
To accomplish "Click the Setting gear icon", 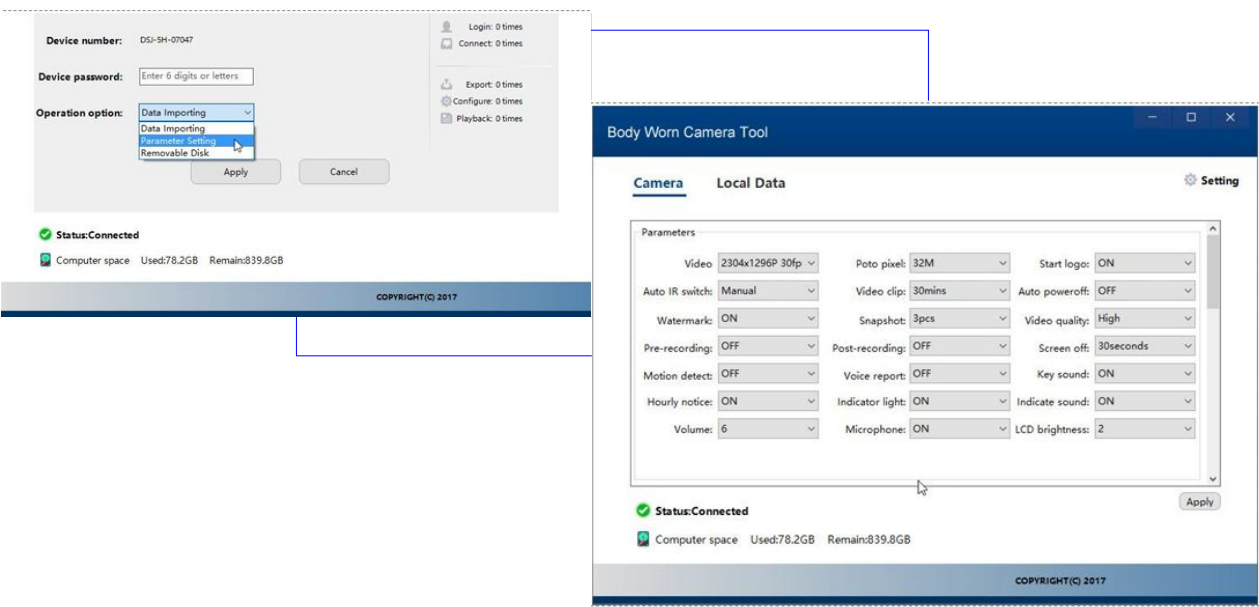I will pos(1190,181).
